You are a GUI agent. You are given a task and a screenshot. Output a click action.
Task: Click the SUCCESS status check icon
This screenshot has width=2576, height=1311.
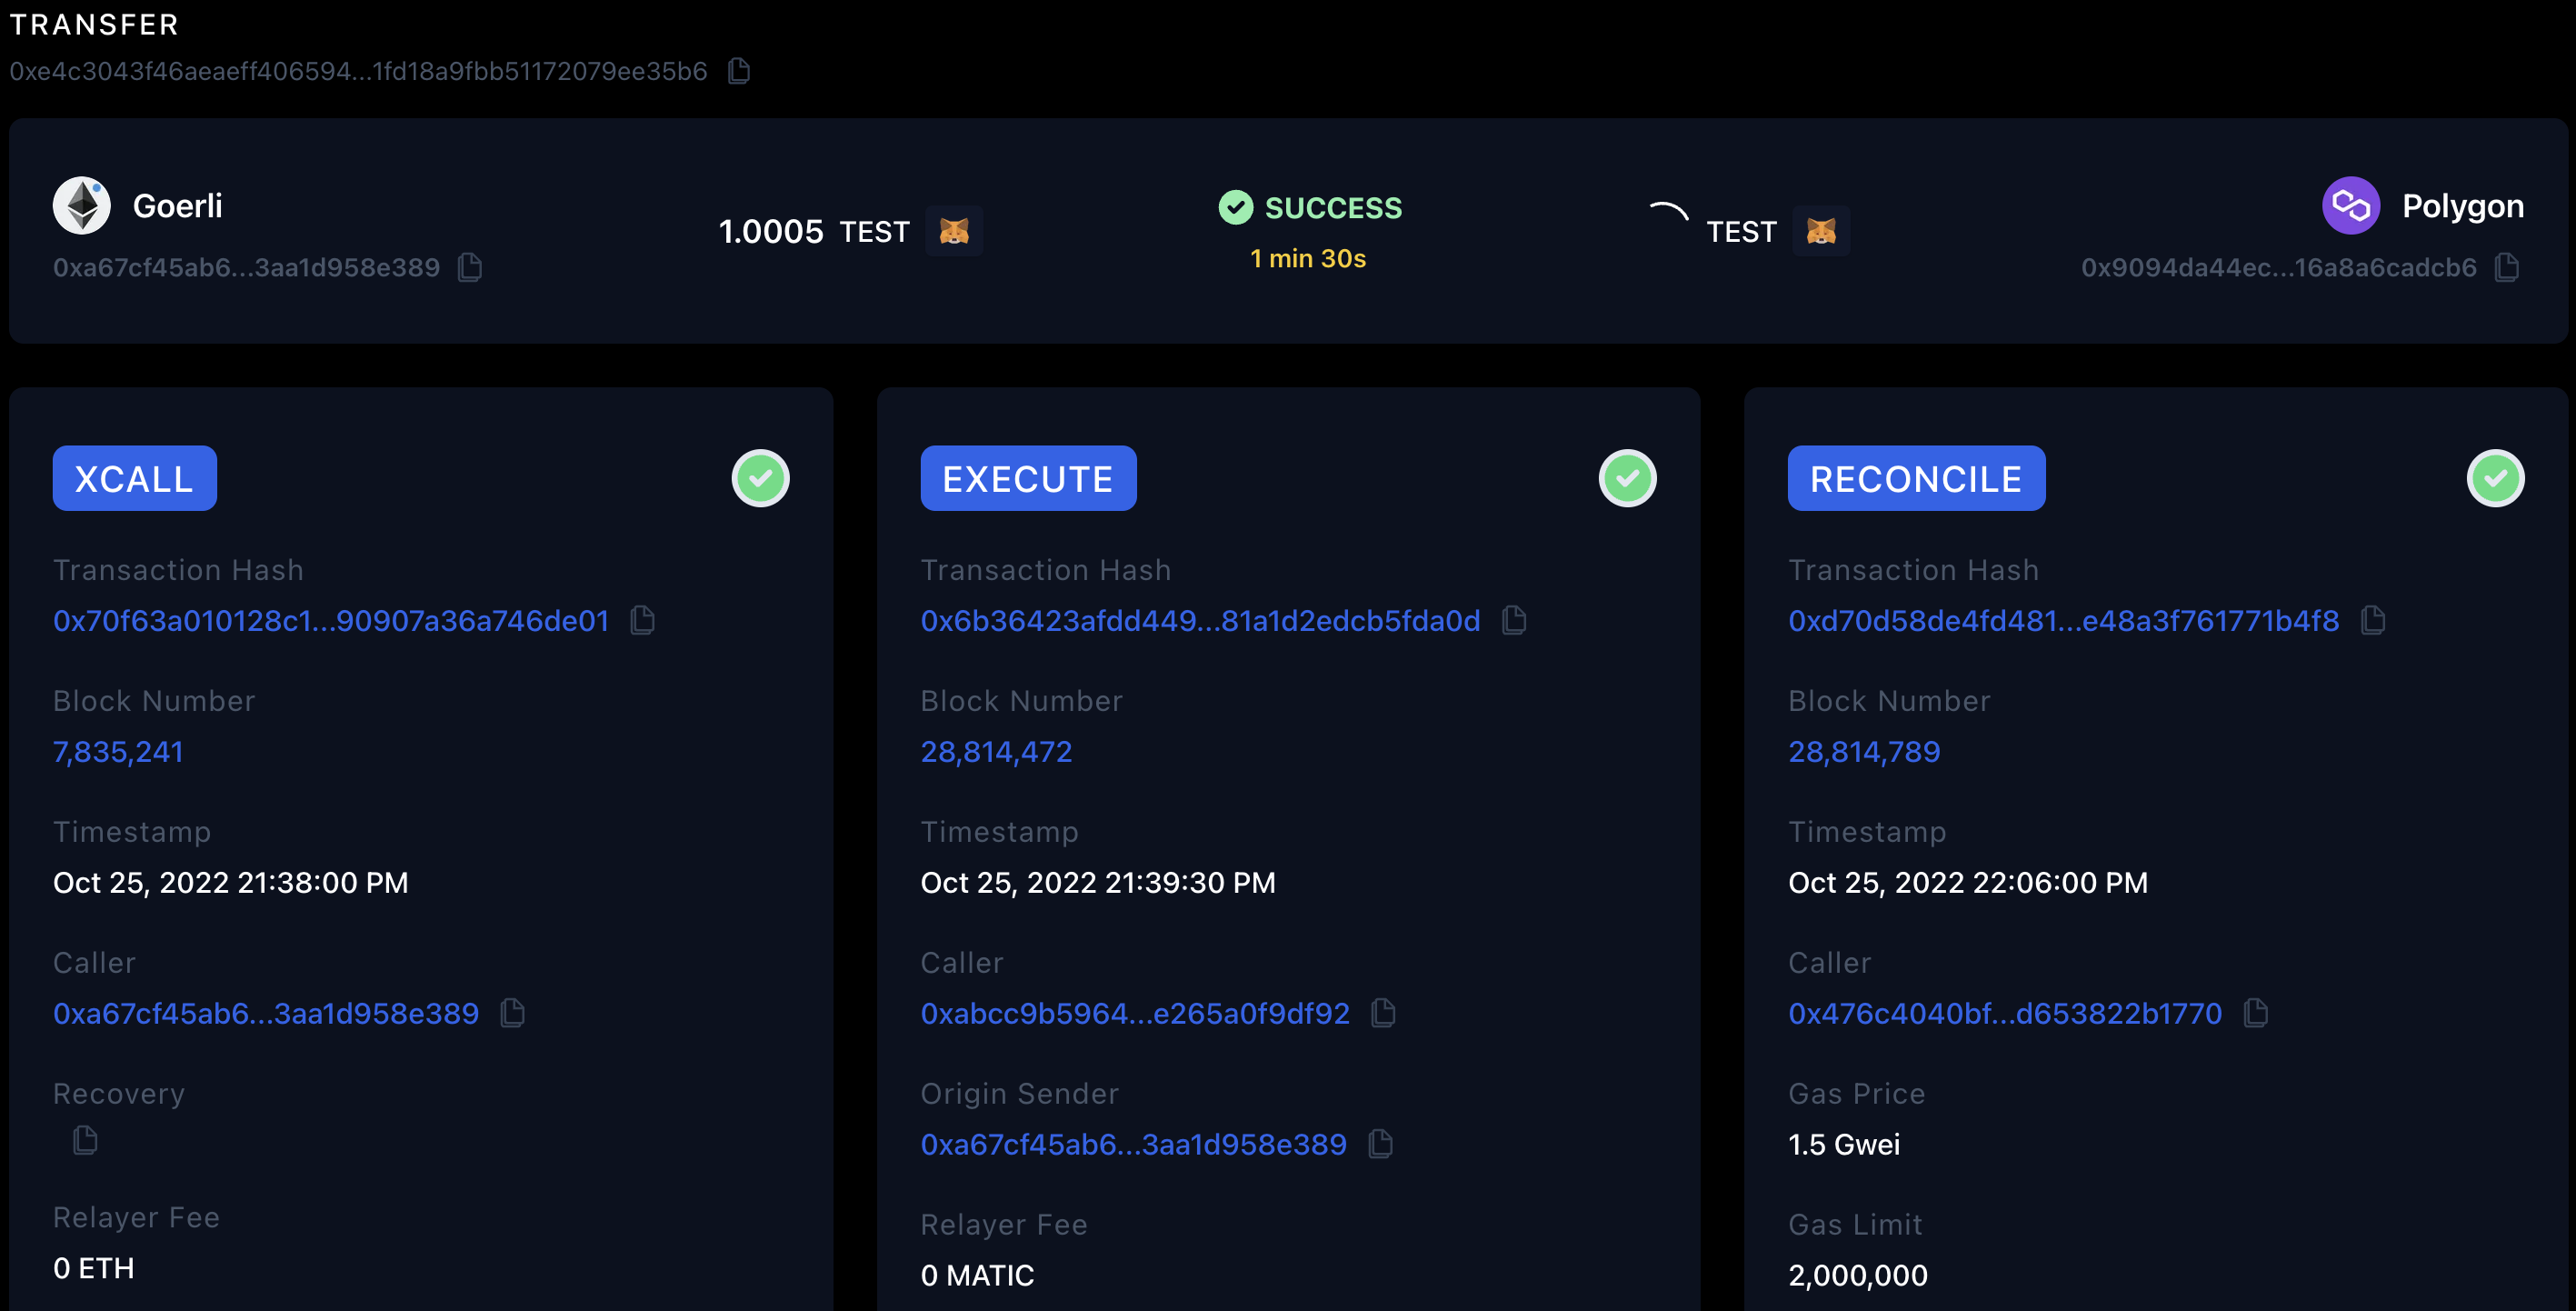(x=1235, y=207)
